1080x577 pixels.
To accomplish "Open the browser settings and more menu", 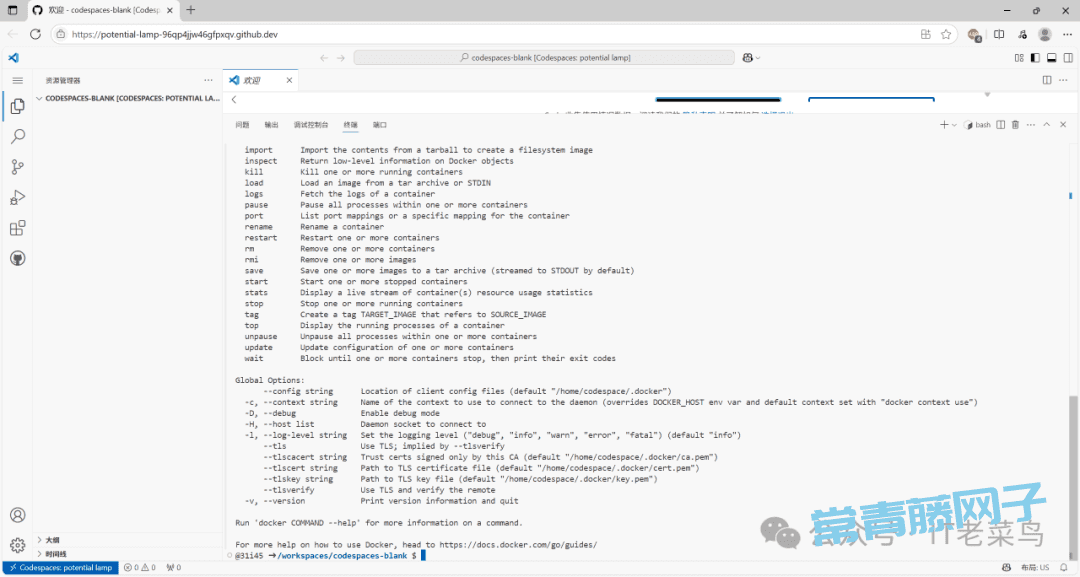I will point(1067,34).
